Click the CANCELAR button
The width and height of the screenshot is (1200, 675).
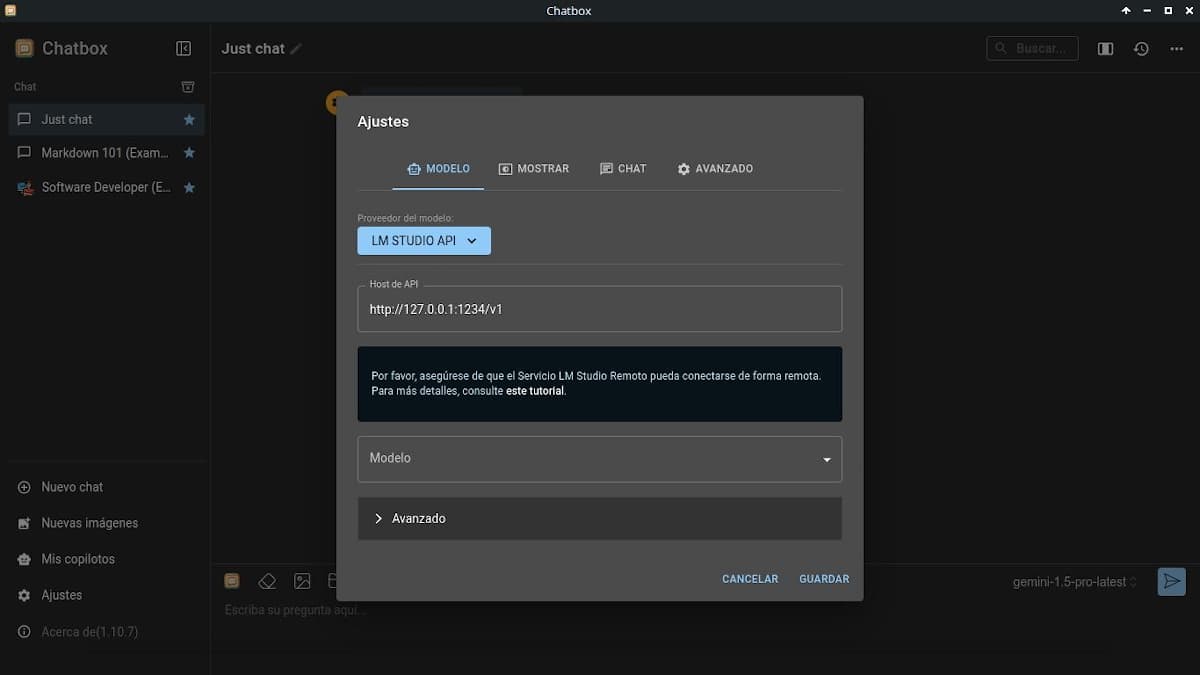(x=750, y=579)
